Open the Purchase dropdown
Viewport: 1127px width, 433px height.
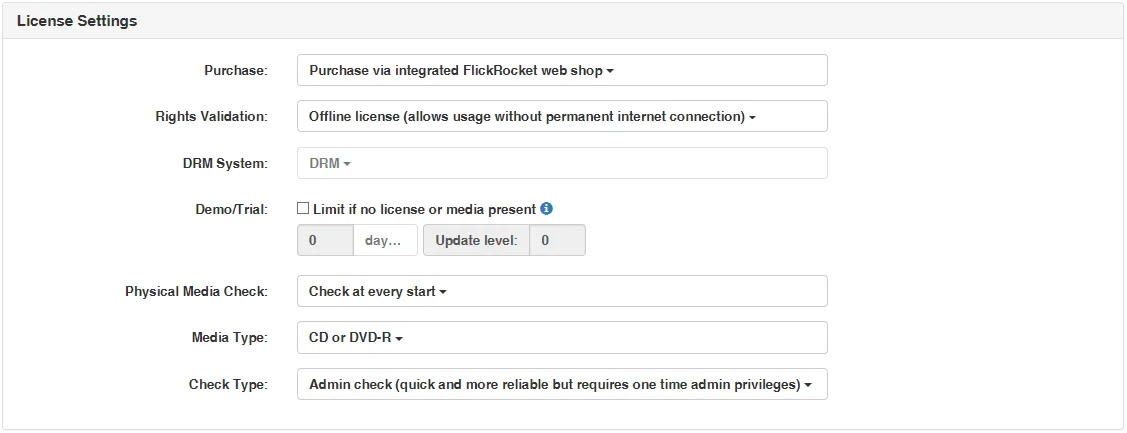coord(562,70)
